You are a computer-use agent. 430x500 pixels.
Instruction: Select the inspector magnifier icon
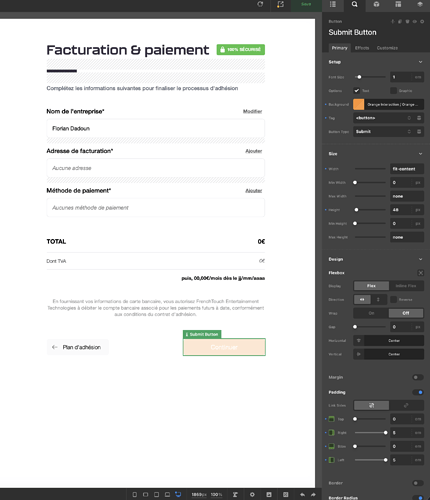click(x=354, y=4)
